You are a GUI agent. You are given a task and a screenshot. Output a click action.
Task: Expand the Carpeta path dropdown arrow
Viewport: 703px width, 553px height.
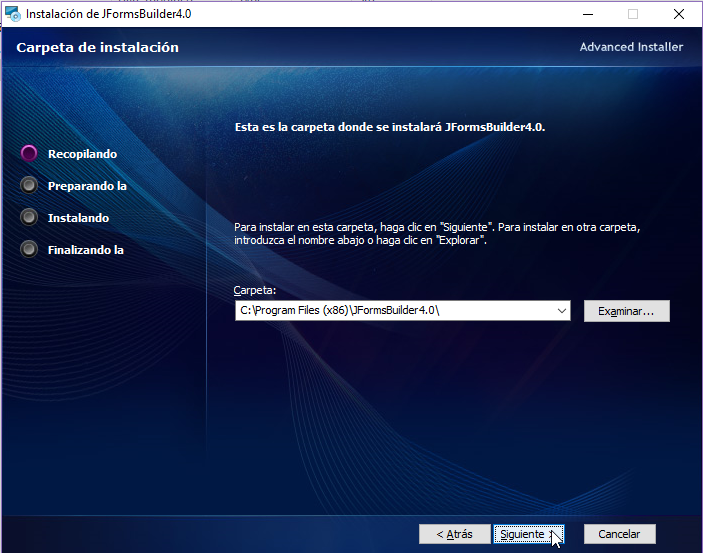point(561,311)
